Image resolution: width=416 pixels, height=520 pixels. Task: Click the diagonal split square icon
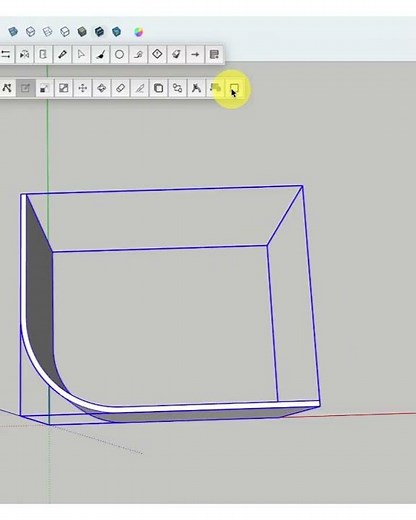tap(64, 88)
